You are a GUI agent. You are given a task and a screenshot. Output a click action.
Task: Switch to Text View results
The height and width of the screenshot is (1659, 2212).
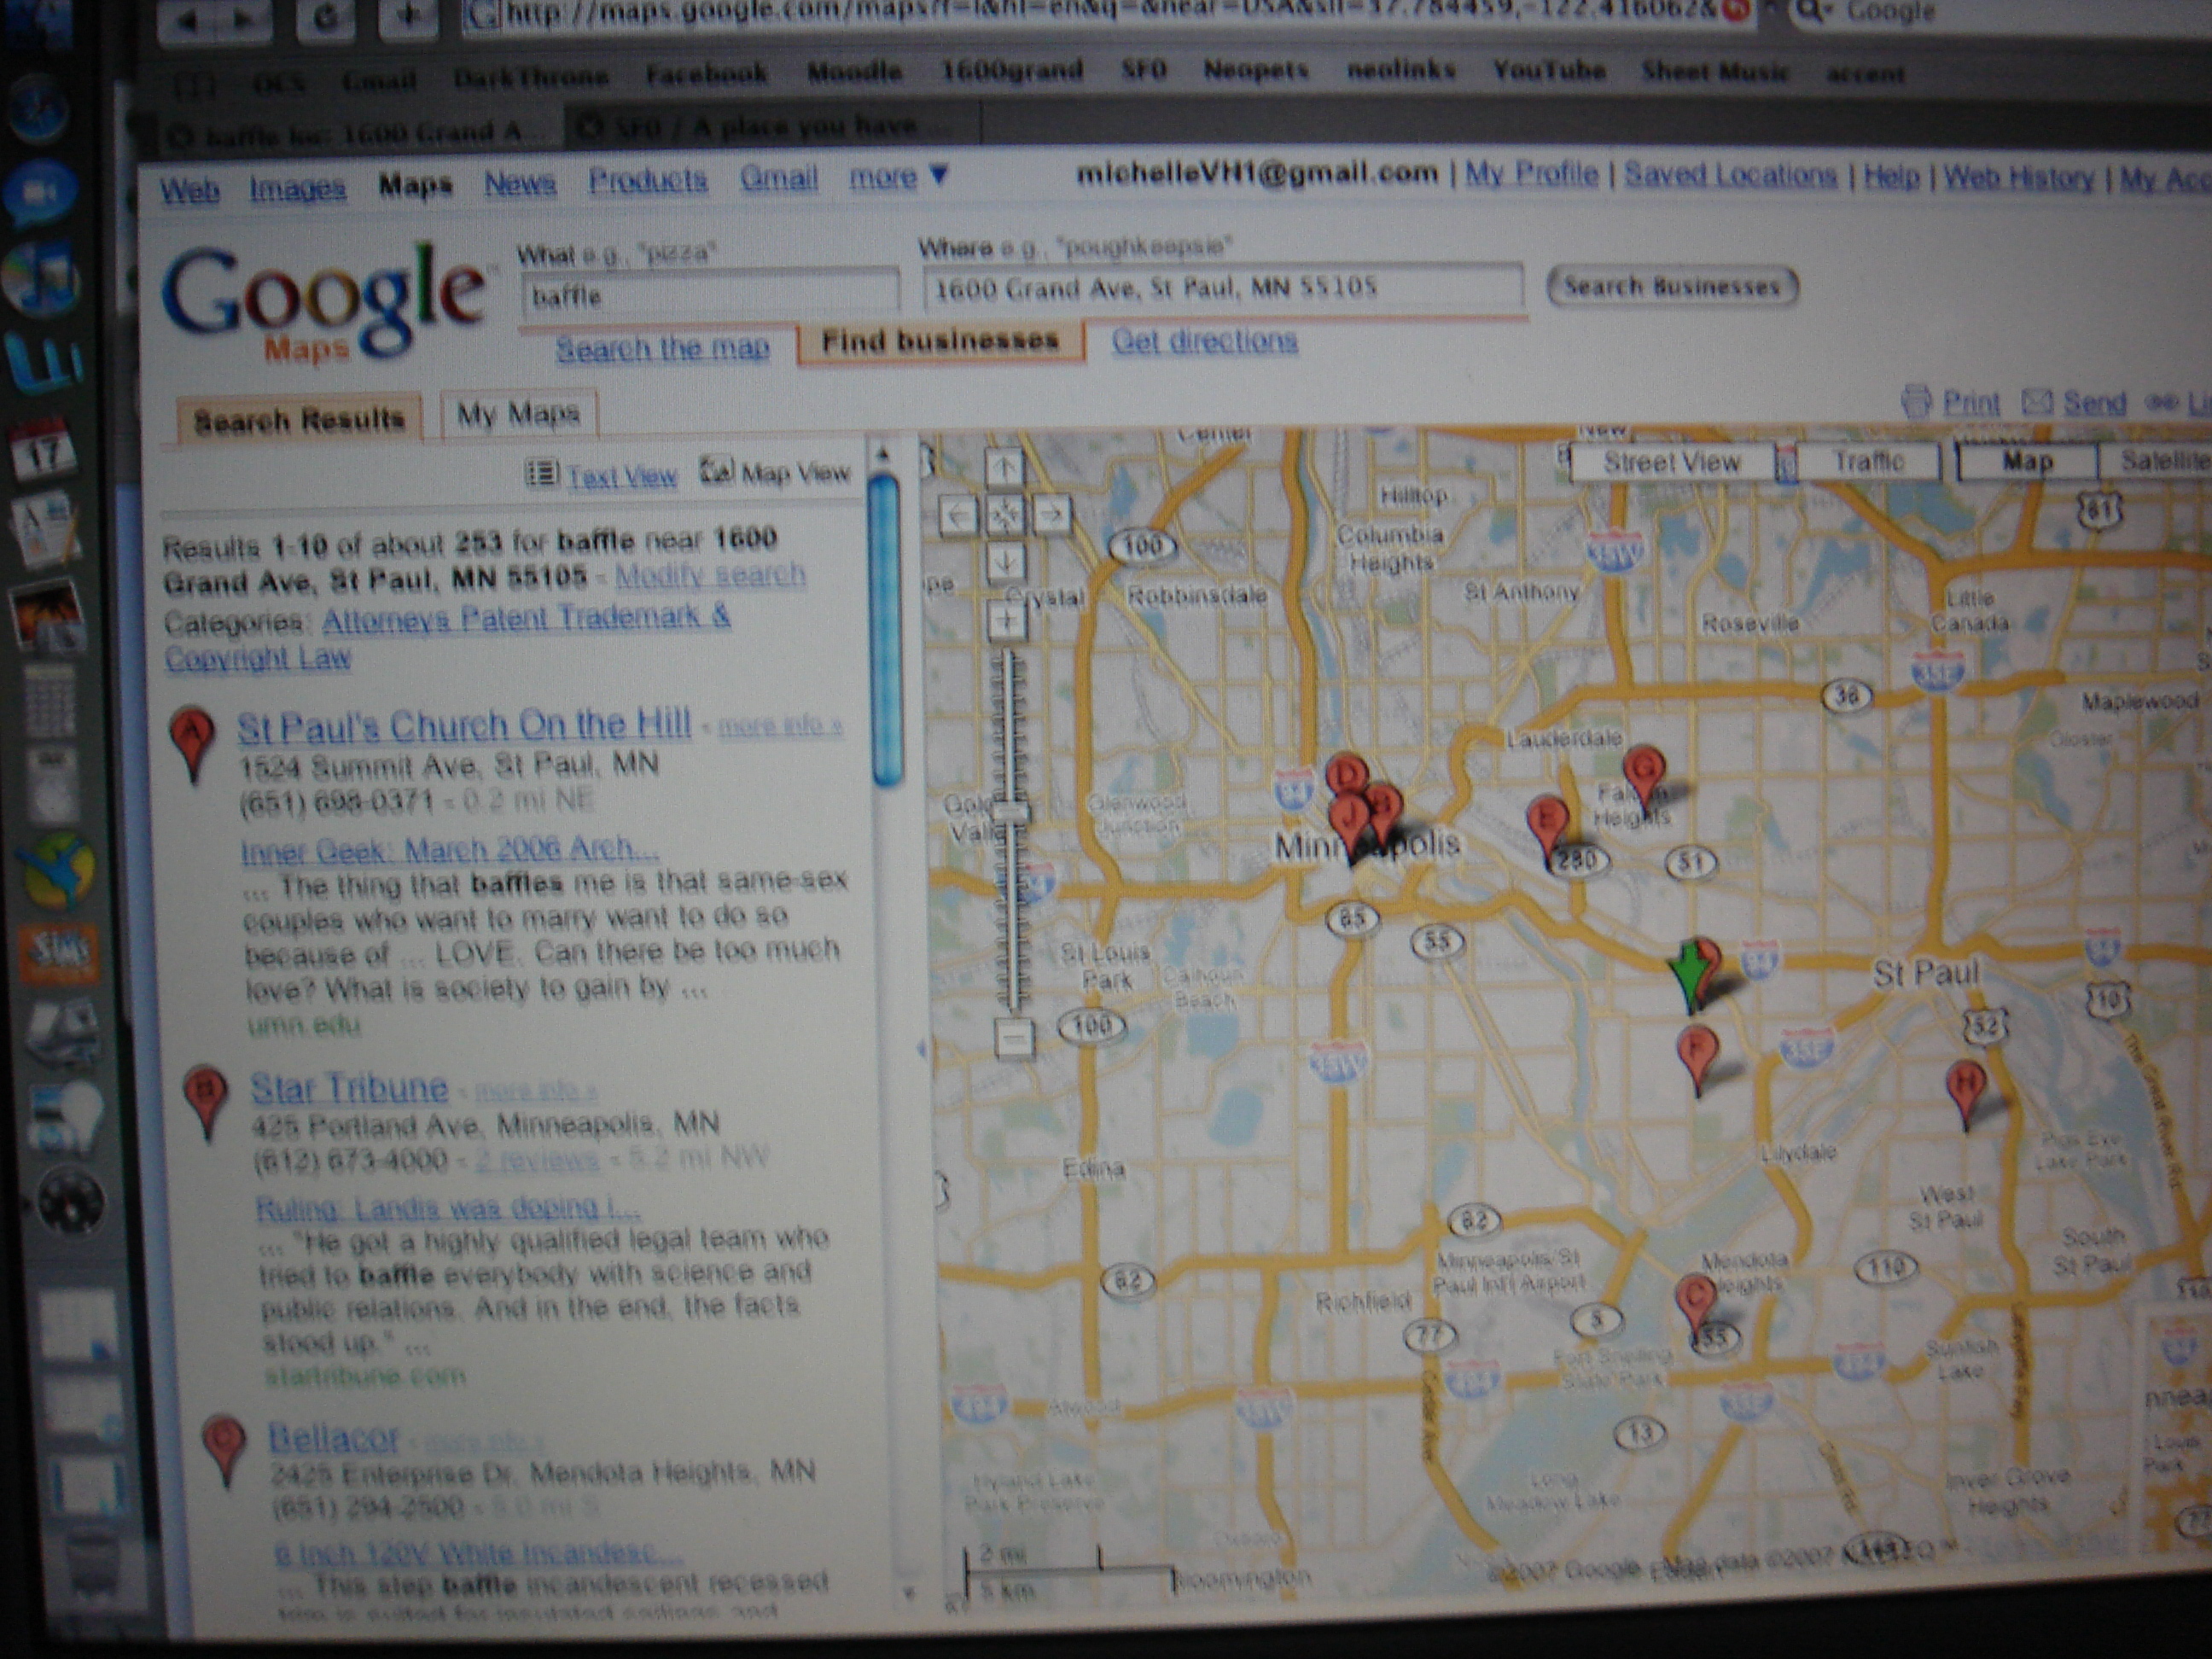[x=621, y=476]
